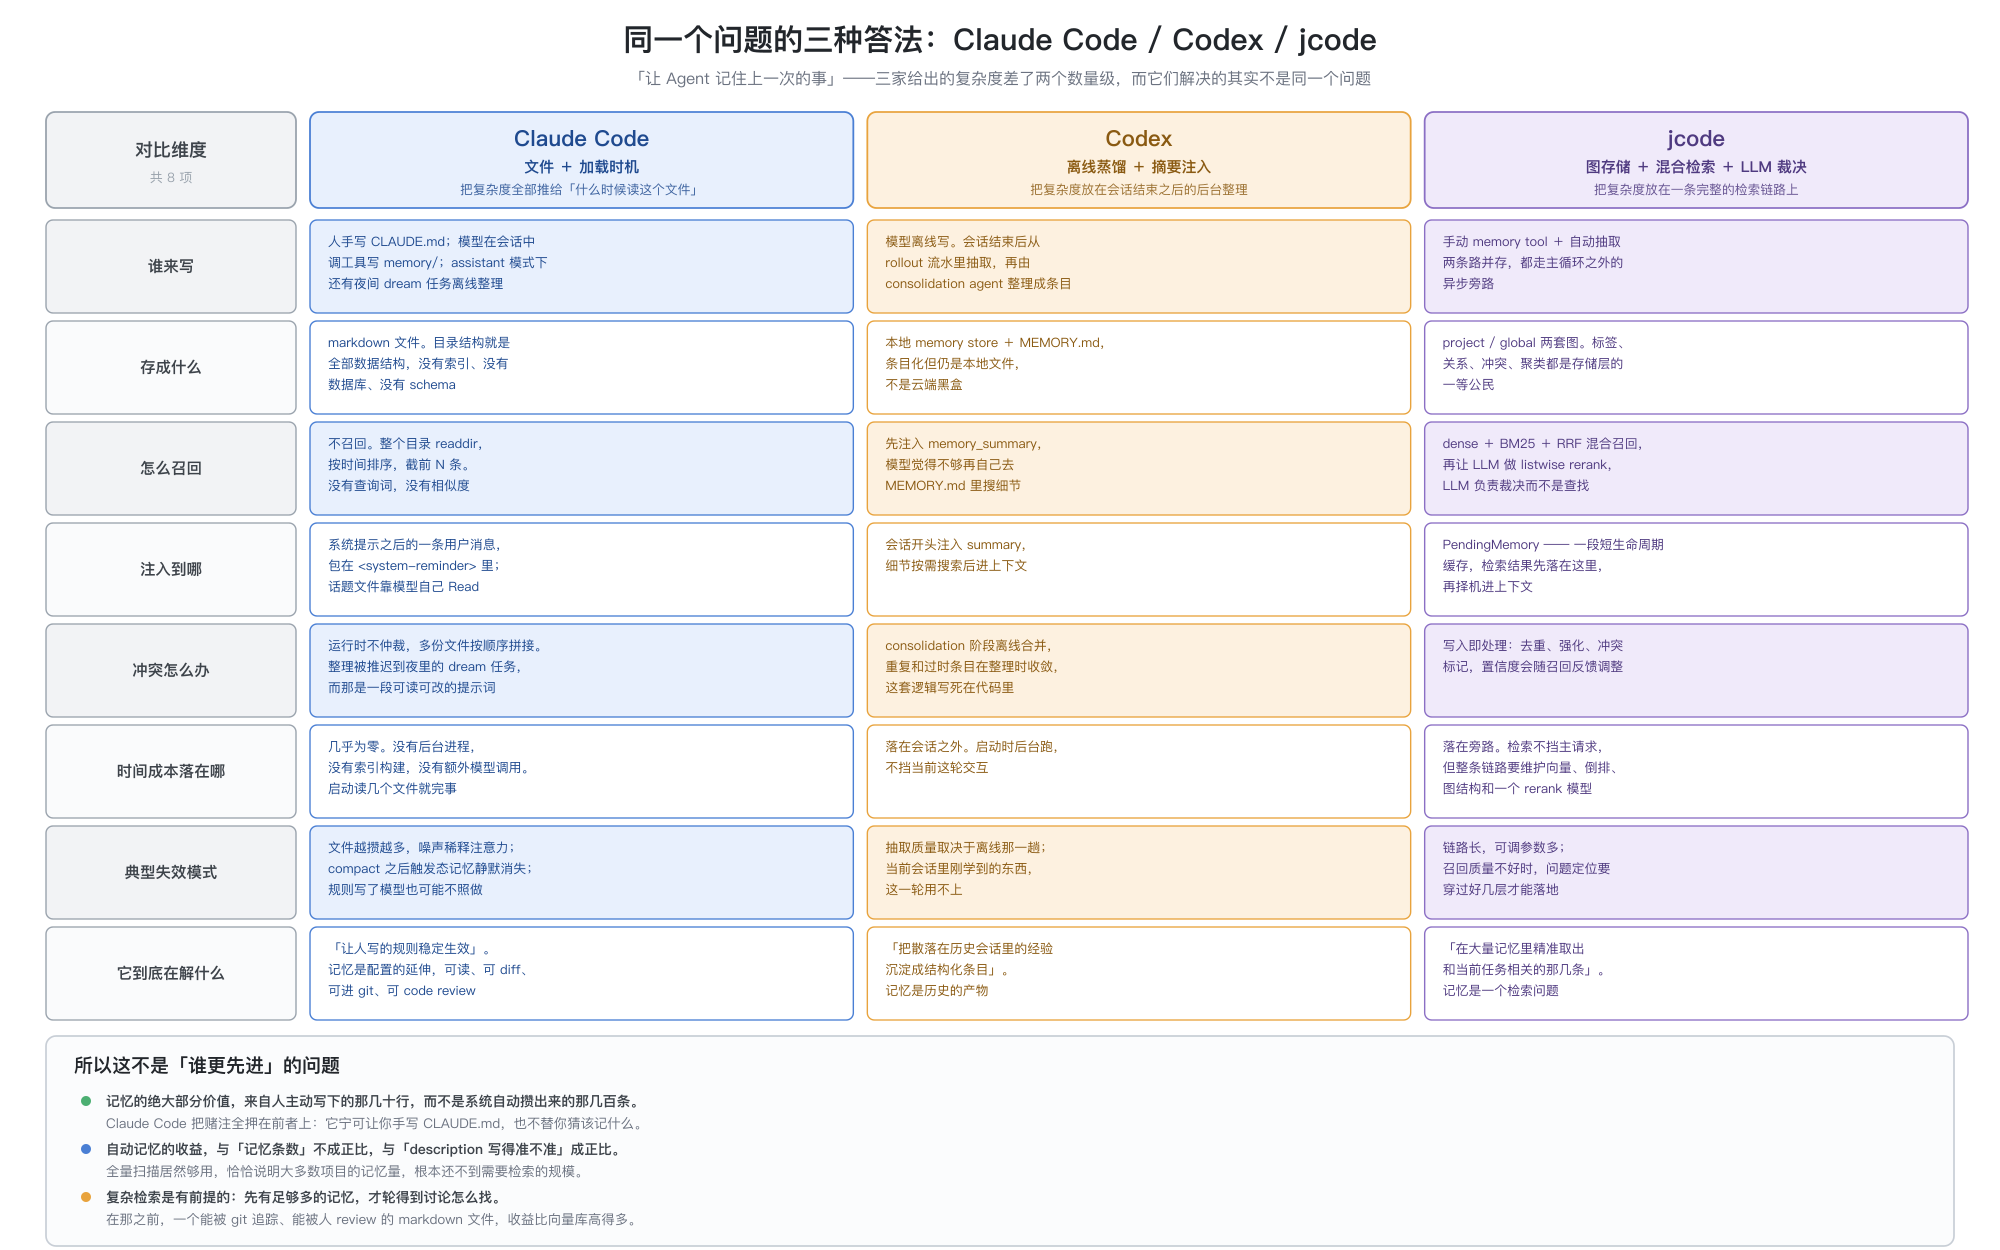
Task: Click the line 复杂检索是有前提的
Action: [x=306, y=1197]
